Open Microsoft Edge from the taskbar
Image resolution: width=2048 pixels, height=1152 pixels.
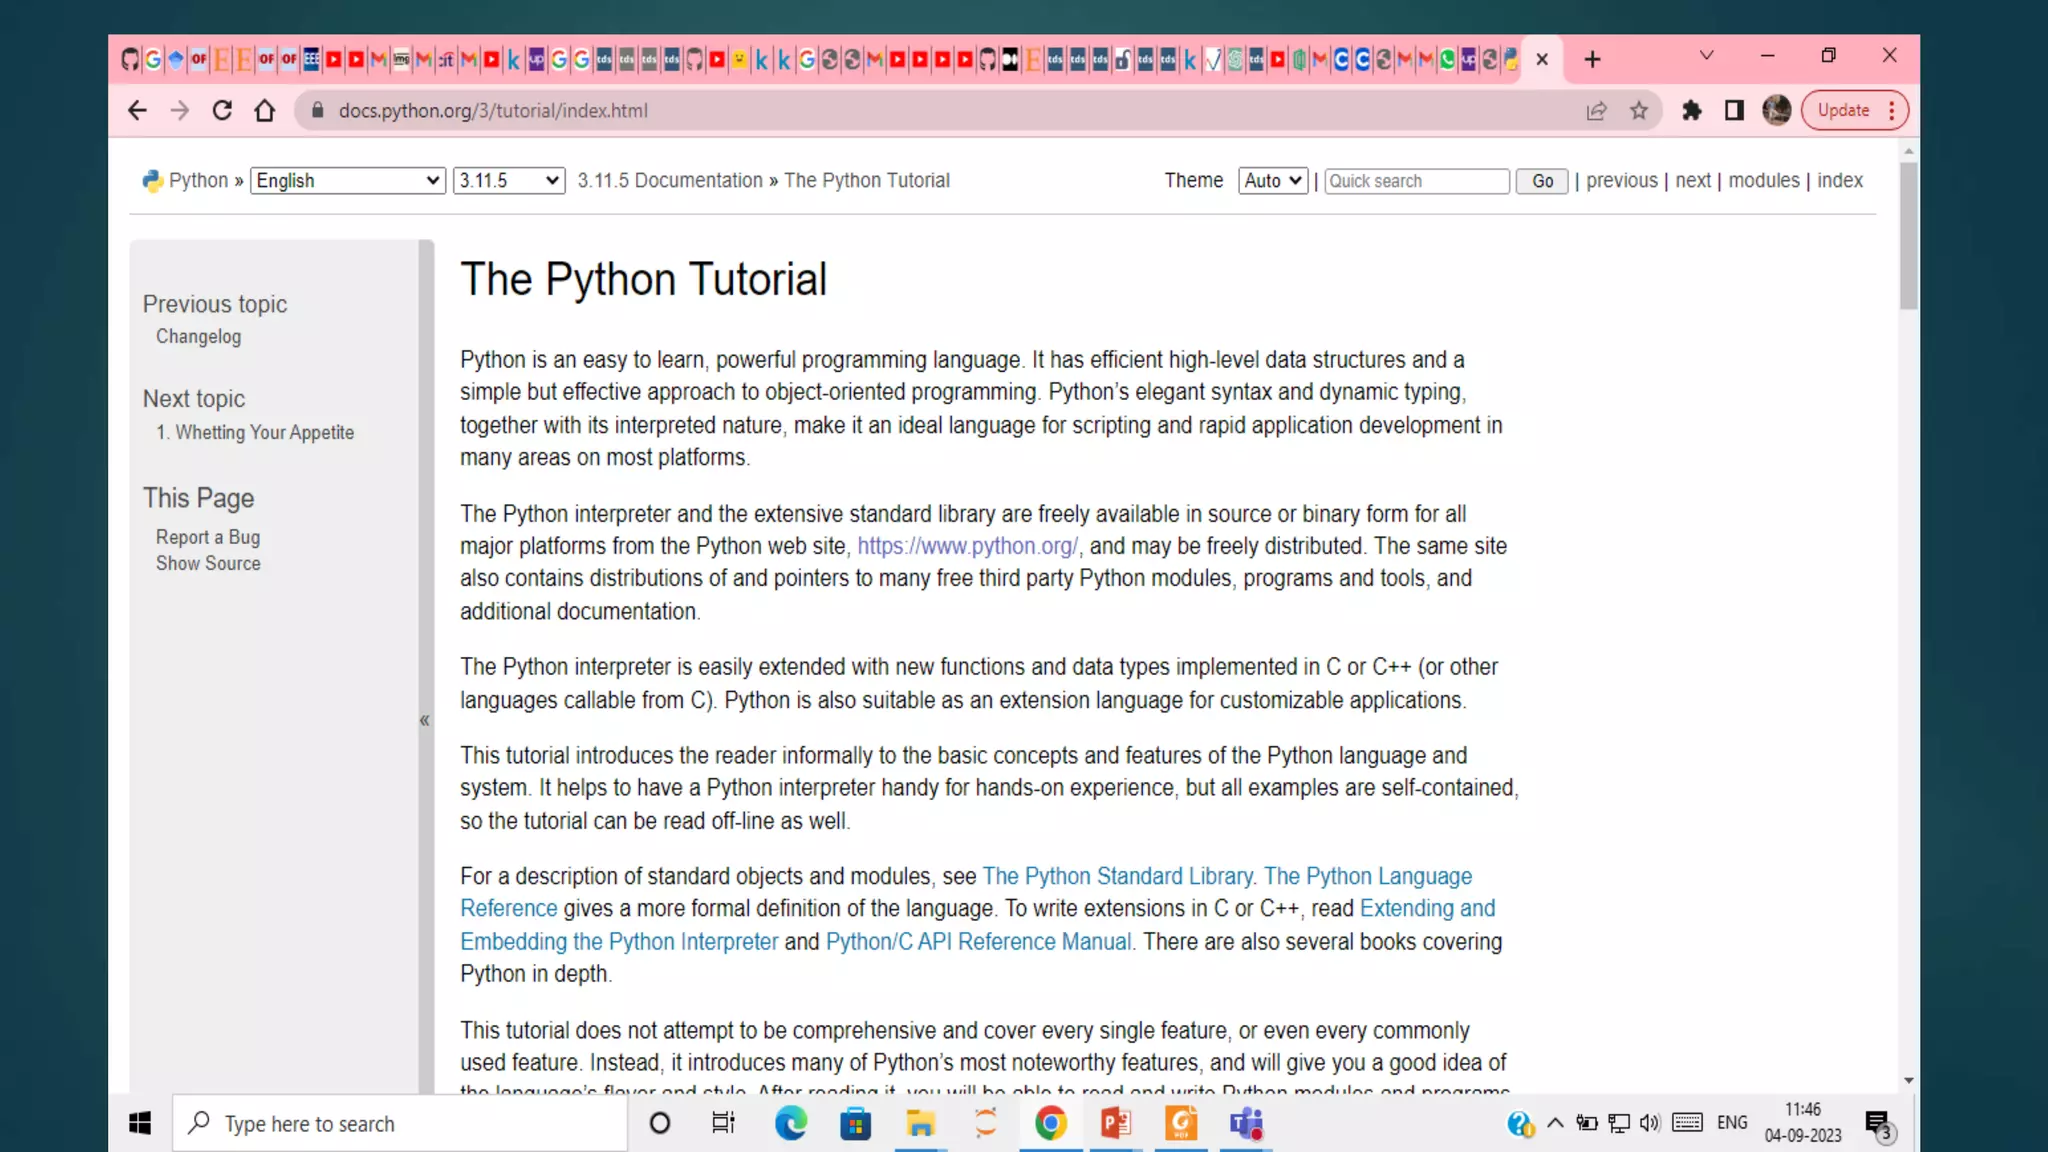(790, 1123)
